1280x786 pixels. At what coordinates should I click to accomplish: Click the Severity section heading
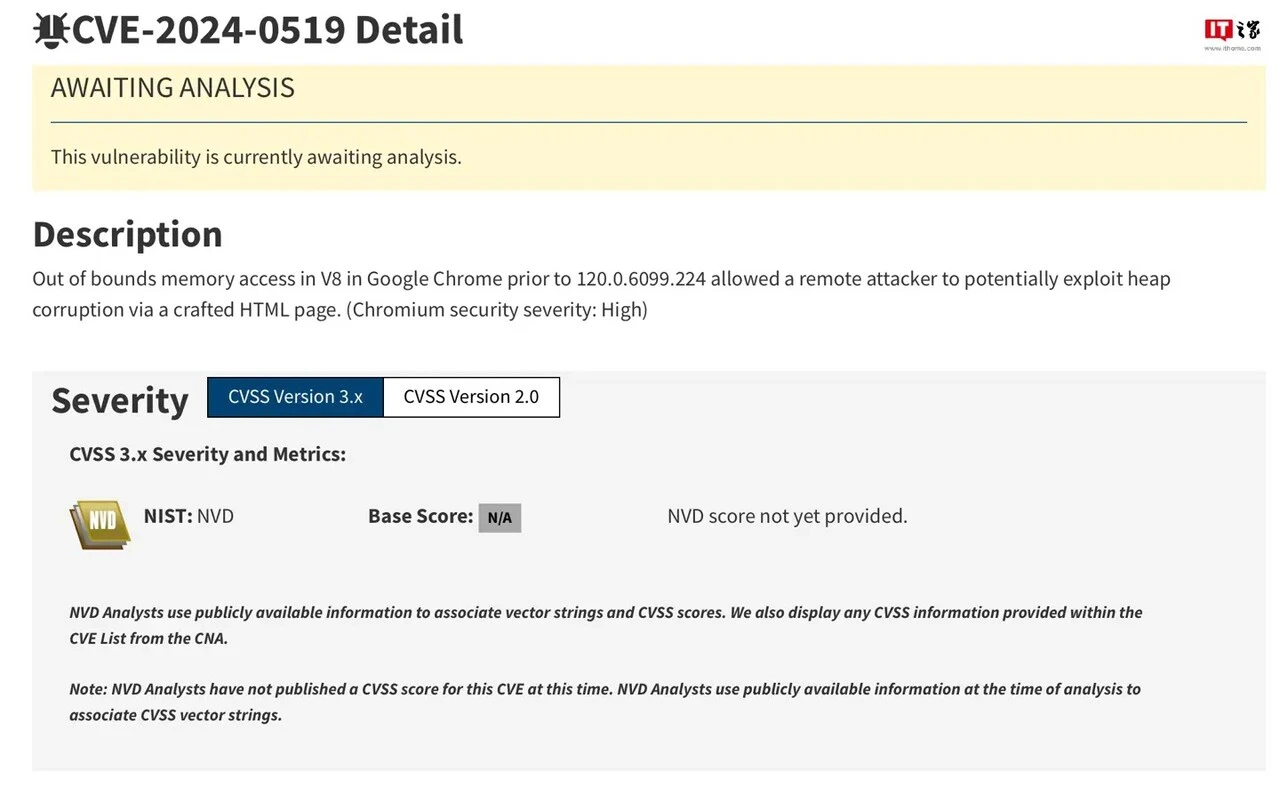click(119, 400)
